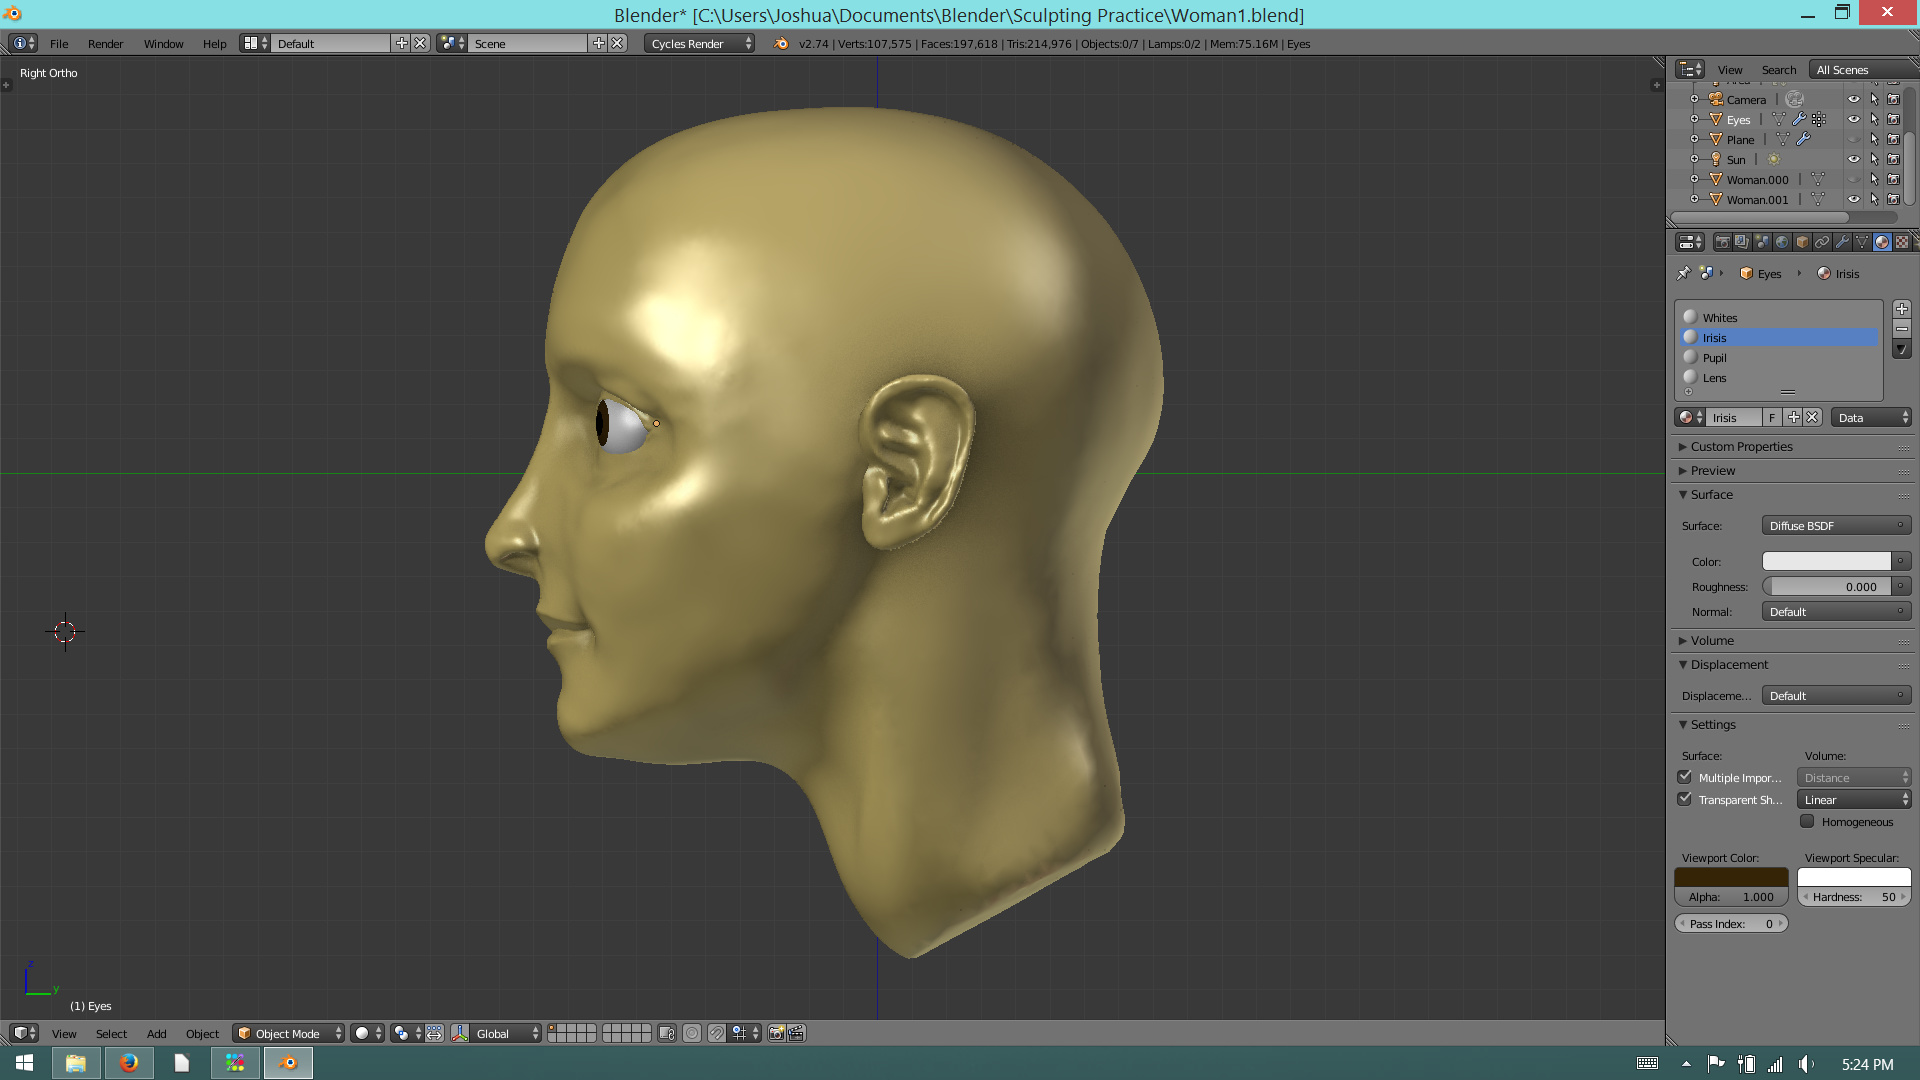
Task: Show Woman.000 using its eye toggle
Action: (1853, 179)
